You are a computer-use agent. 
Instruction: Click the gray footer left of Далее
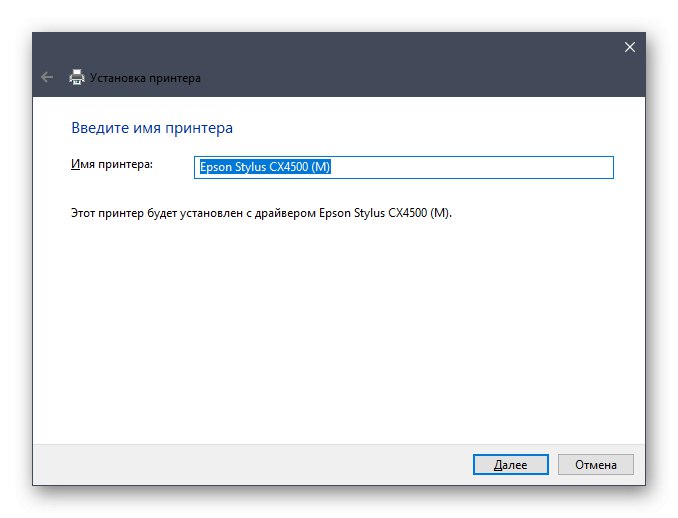[x=250, y=464]
